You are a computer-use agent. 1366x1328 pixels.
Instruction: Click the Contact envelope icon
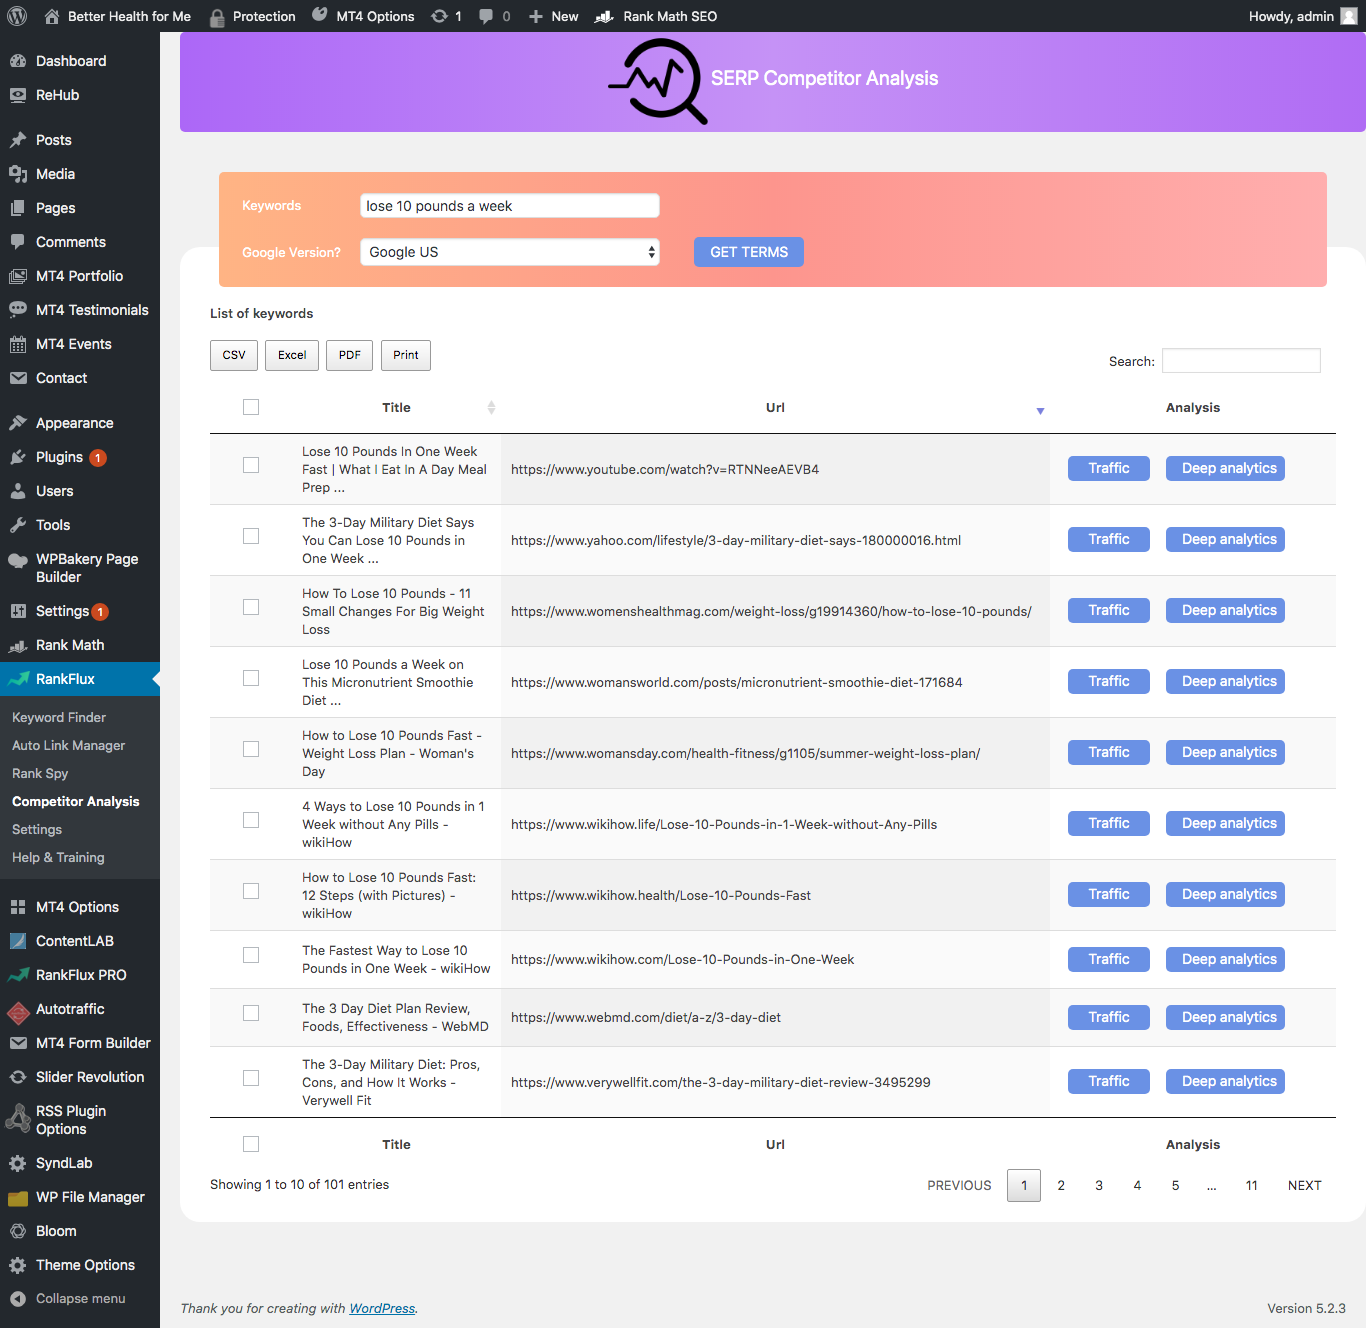18,378
